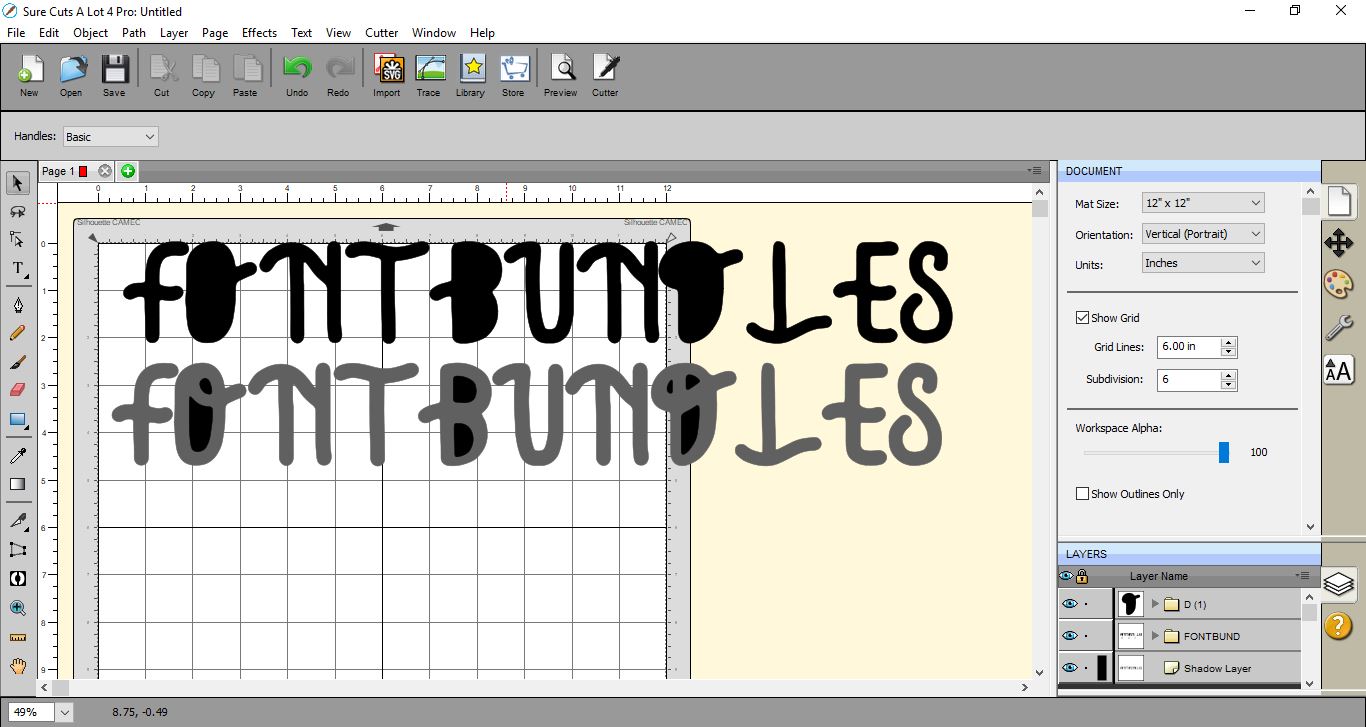Select the Type text tool

click(x=18, y=268)
